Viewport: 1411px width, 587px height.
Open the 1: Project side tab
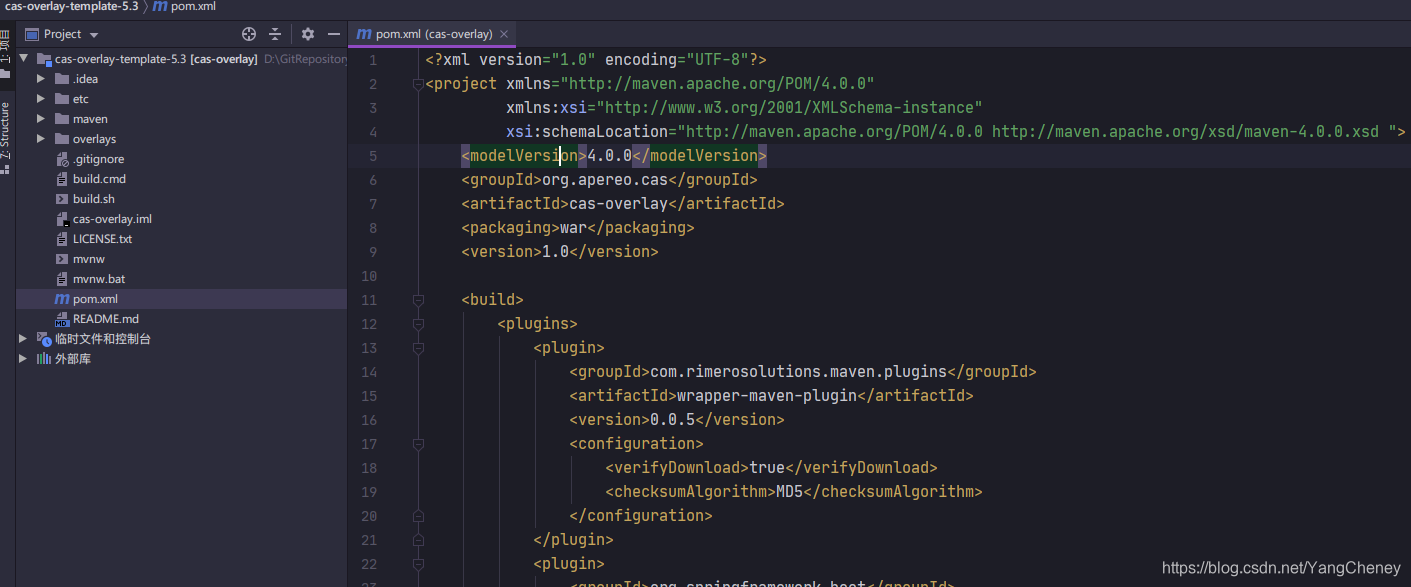tap(6, 52)
